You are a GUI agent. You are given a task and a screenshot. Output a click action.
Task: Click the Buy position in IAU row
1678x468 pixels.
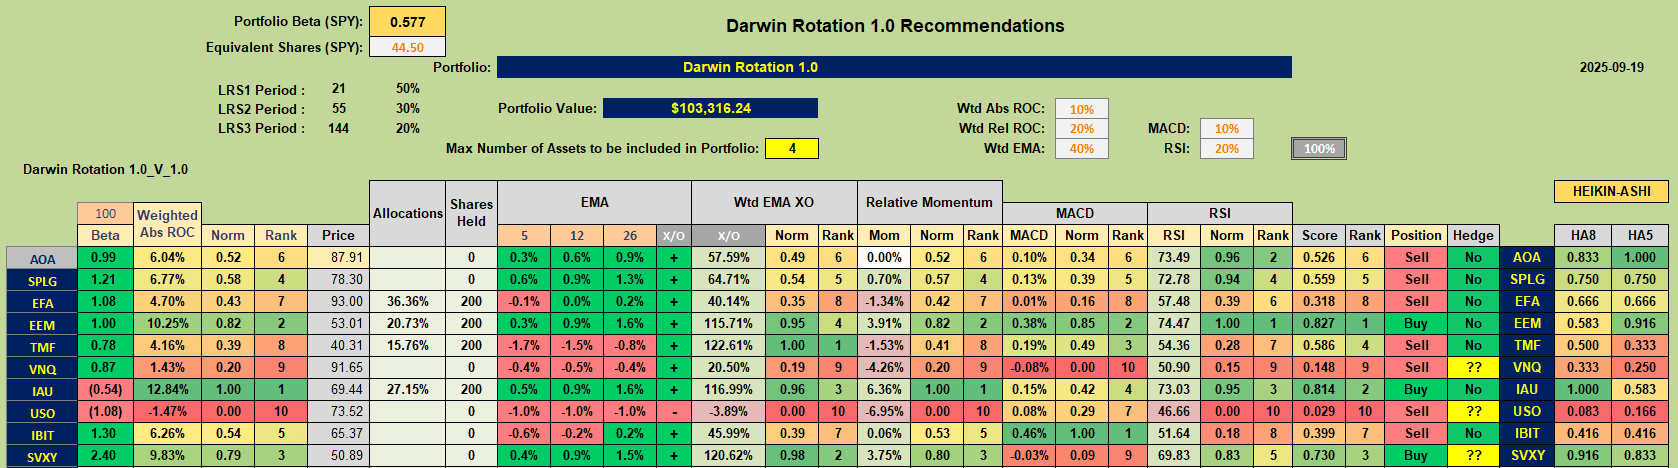point(1416,389)
